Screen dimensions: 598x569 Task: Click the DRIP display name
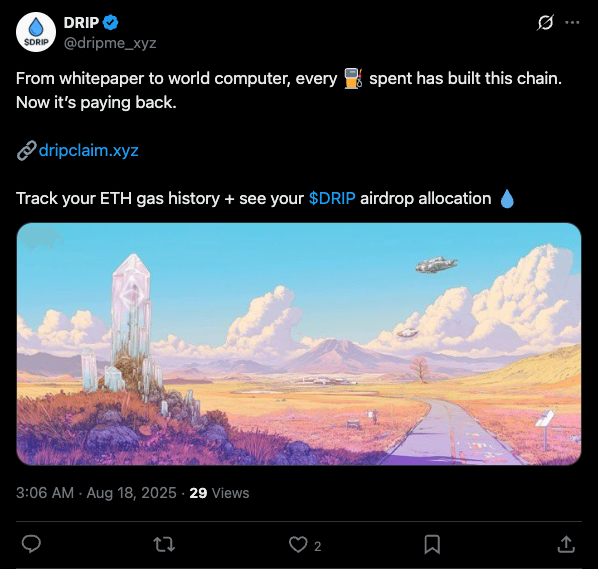[81, 23]
